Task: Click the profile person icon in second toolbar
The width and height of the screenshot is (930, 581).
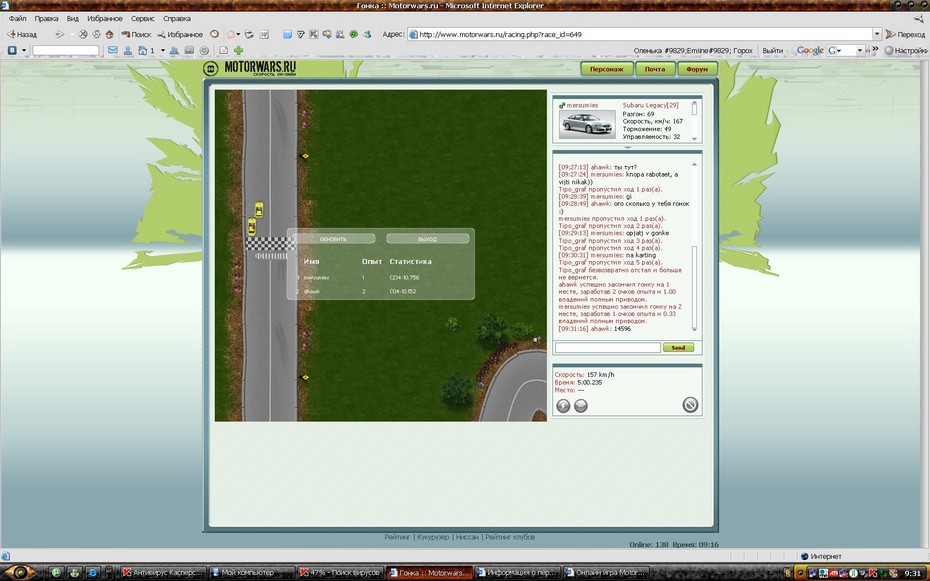Action: pyautogui.click(x=128, y=50)
